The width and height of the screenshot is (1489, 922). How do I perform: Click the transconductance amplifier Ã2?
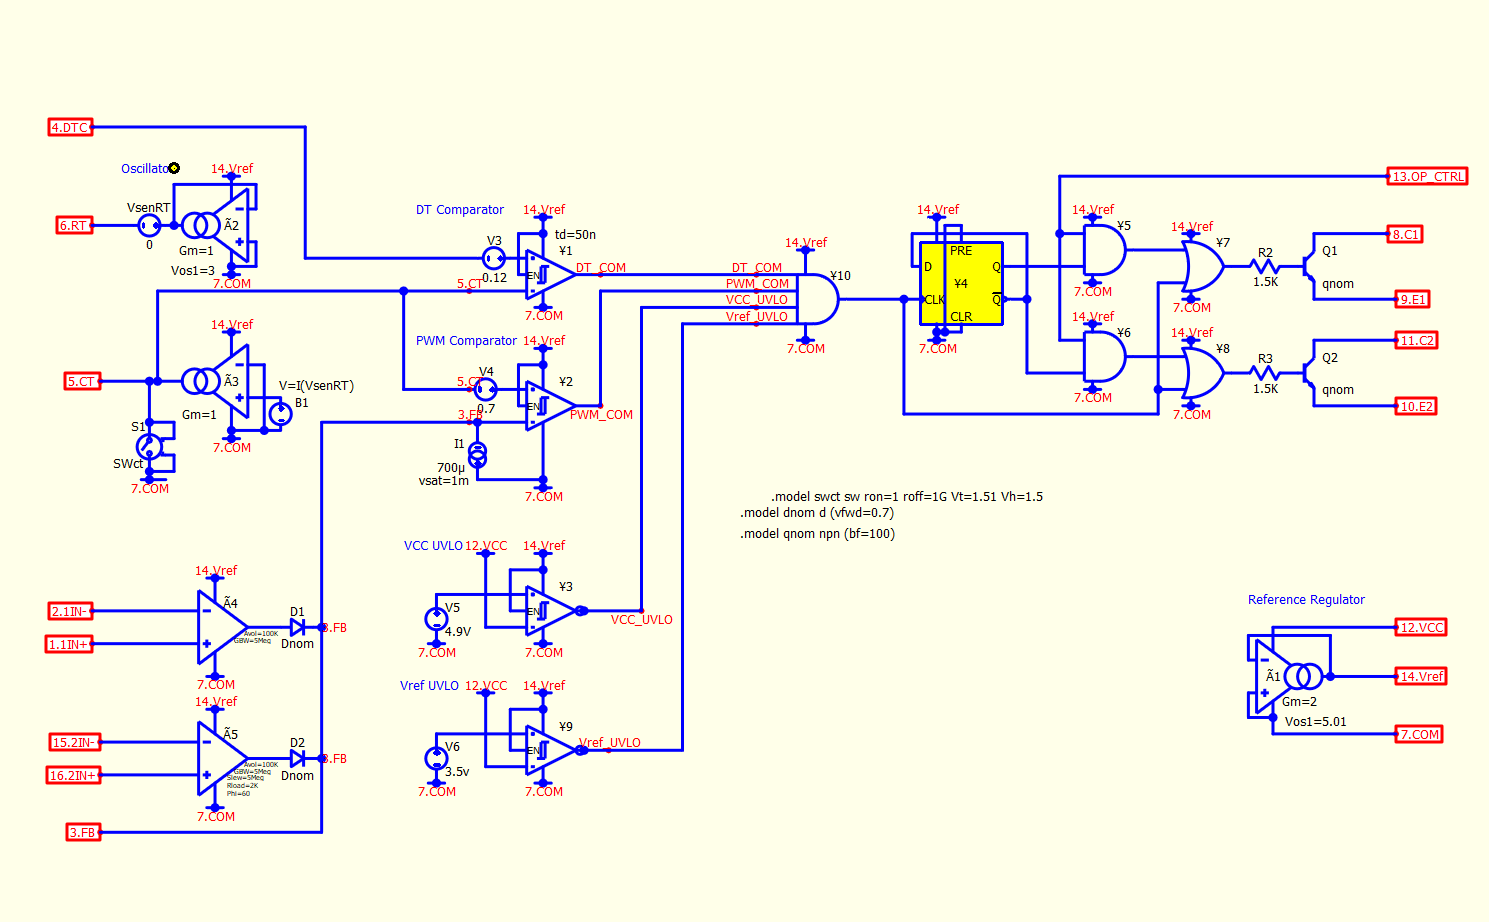coord(217,226)
